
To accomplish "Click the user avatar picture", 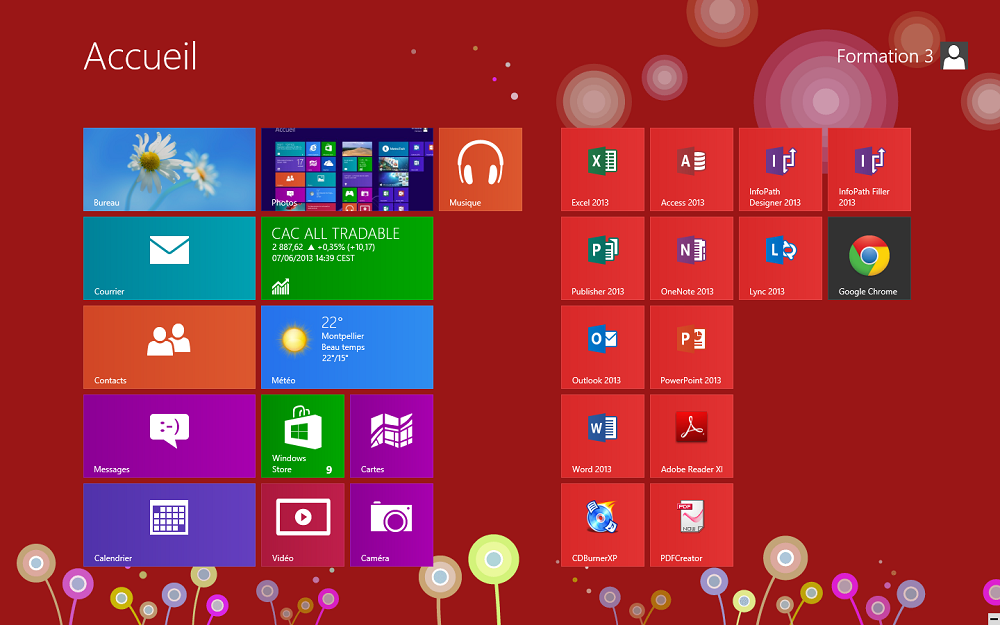I will (954, 56).
